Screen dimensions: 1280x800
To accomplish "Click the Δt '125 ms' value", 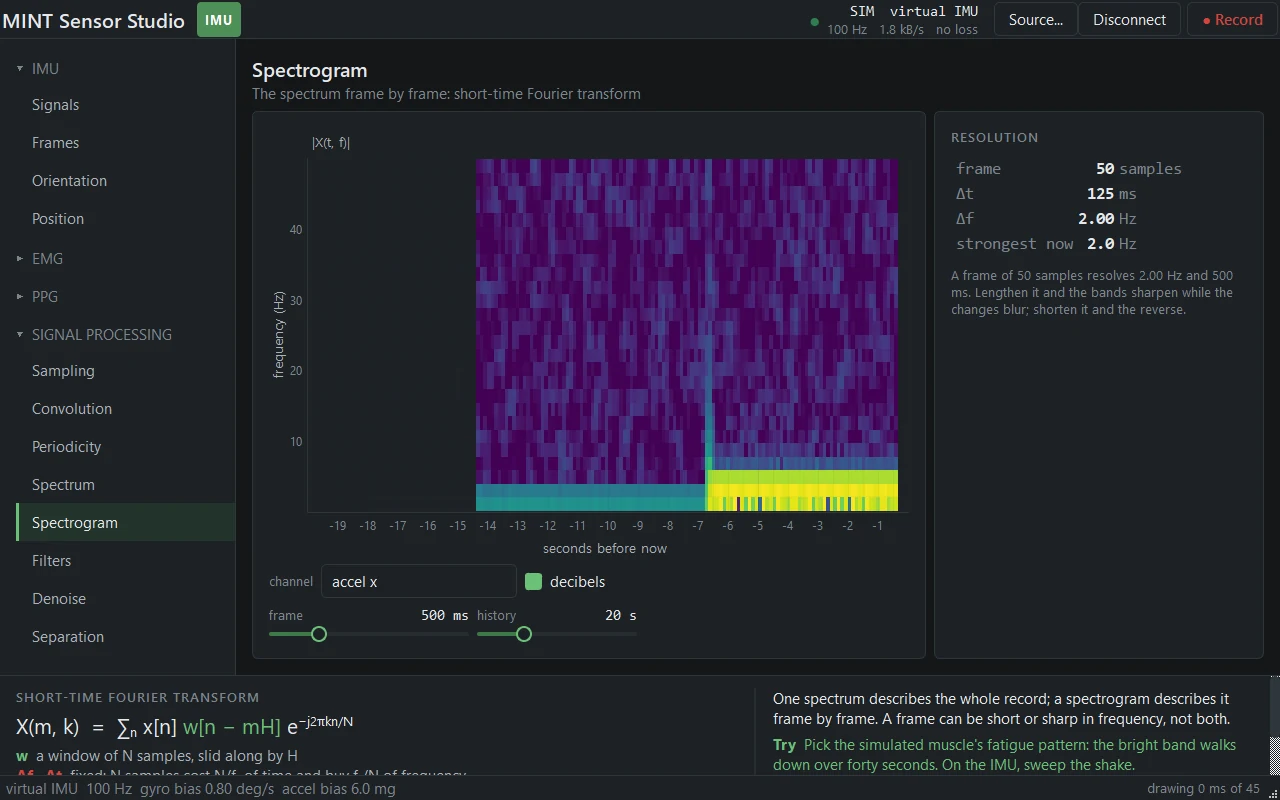I will [x=1111, y=194].
